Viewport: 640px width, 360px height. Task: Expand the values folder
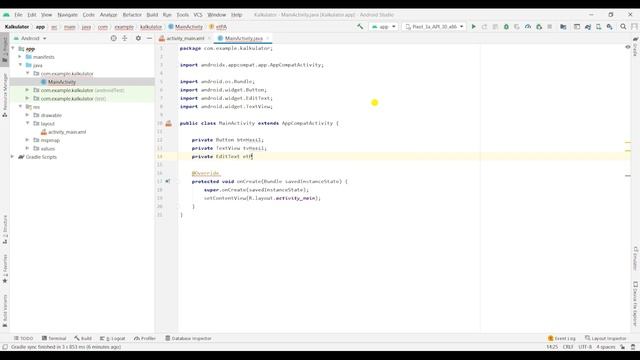pos(28,148)
